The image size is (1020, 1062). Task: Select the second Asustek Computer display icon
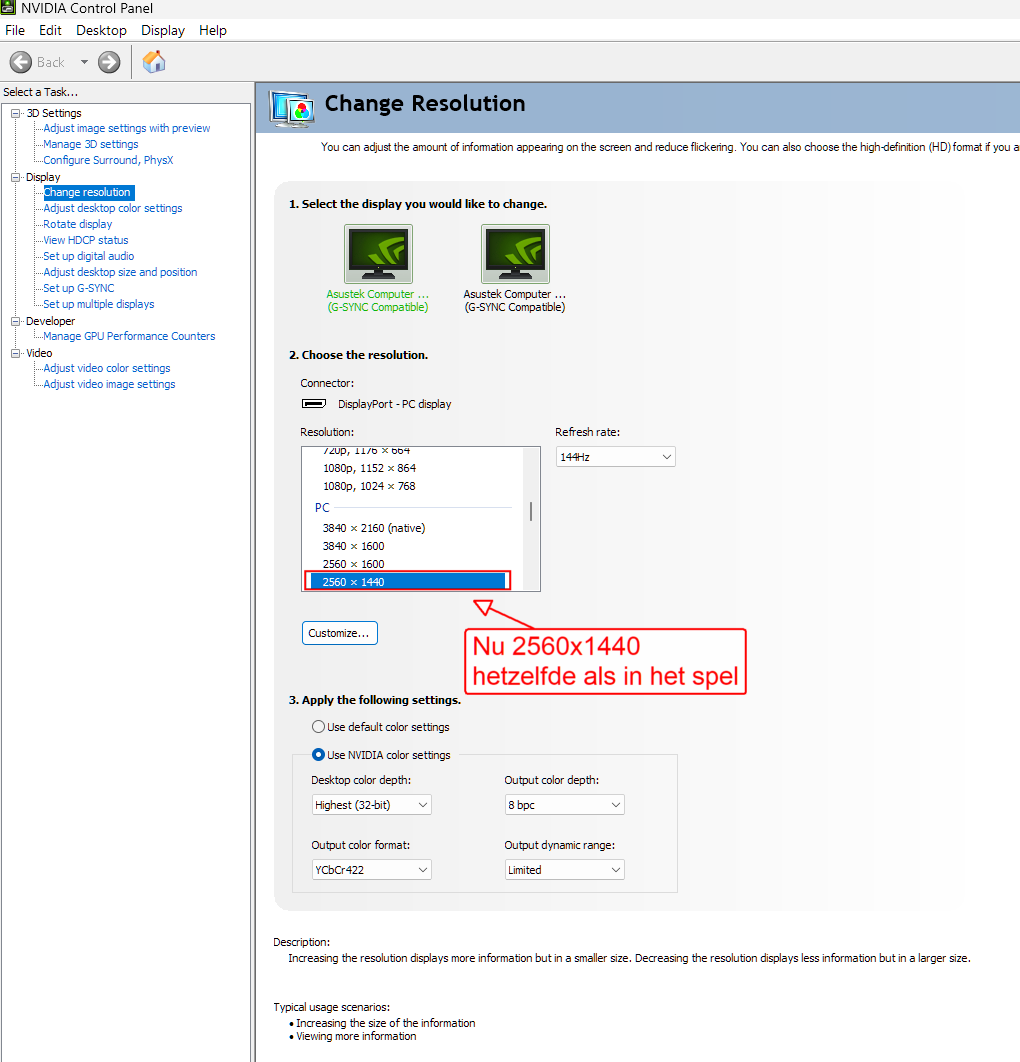tap(515, 254)
